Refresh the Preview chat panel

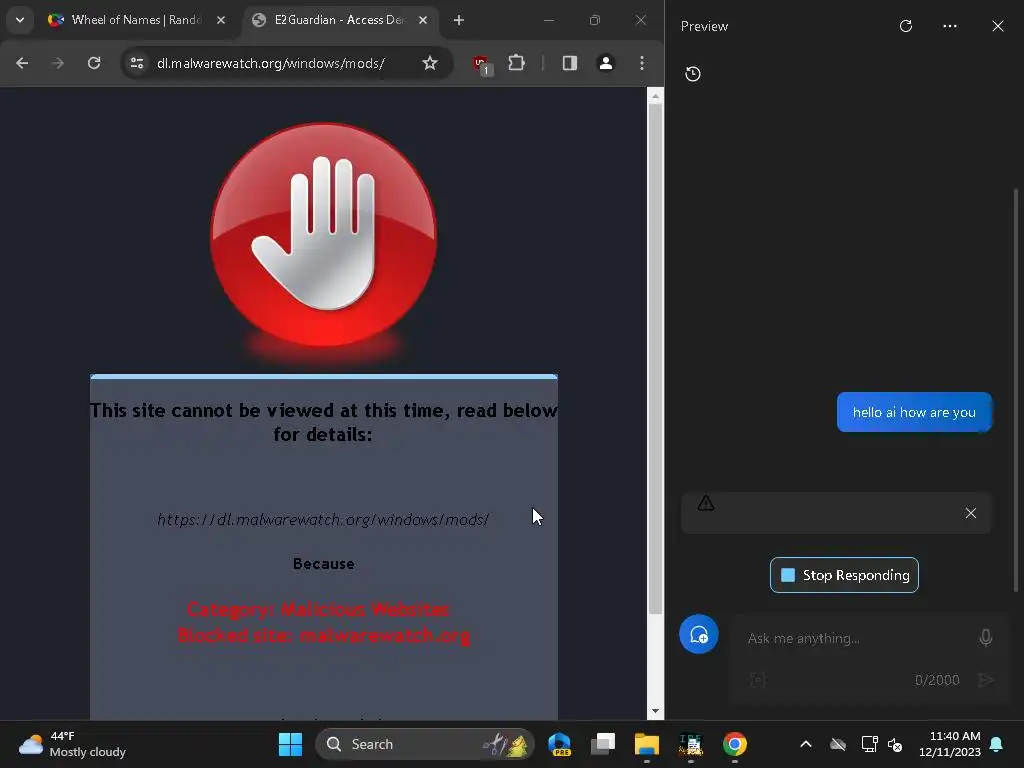click(906, 26)
